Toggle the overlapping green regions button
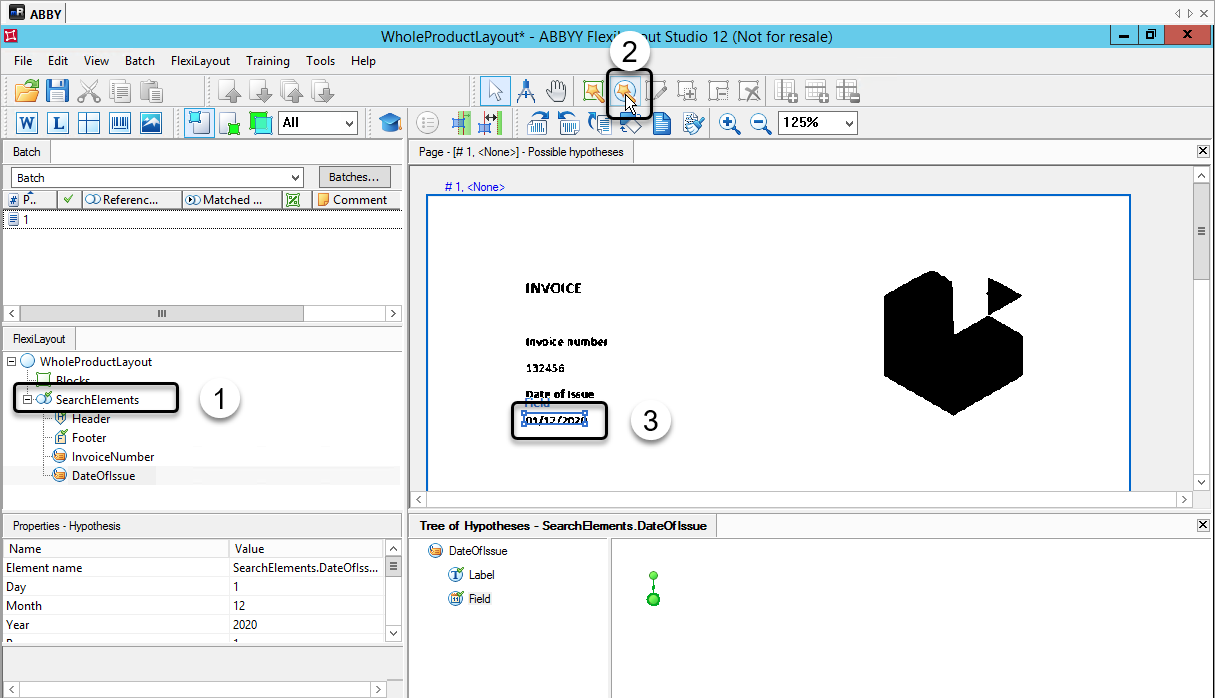The height and width of the screenshot is (698, 1215). pos(260,123)
